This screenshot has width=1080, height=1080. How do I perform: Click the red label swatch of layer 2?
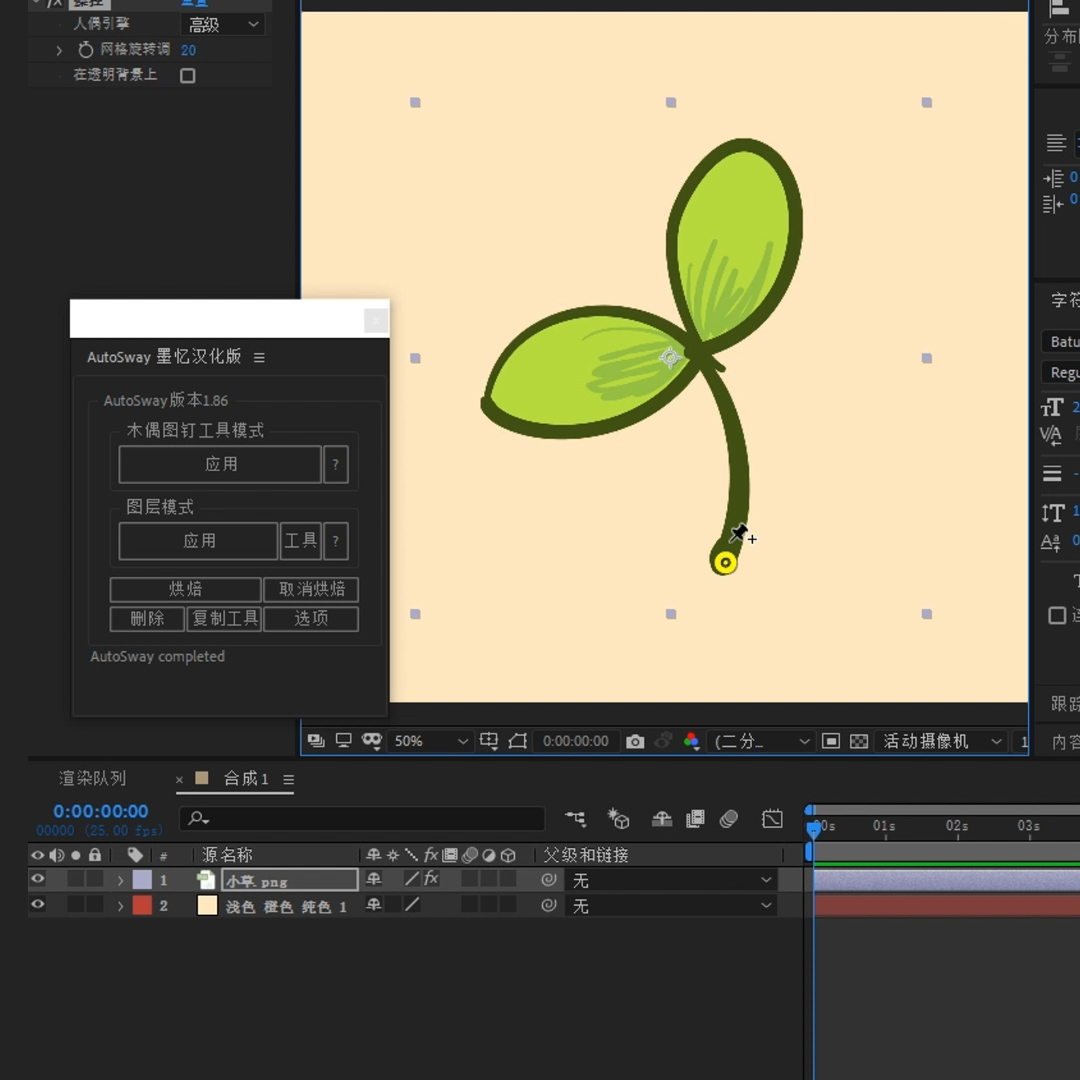pyautogui.click(x=142, y=905)
